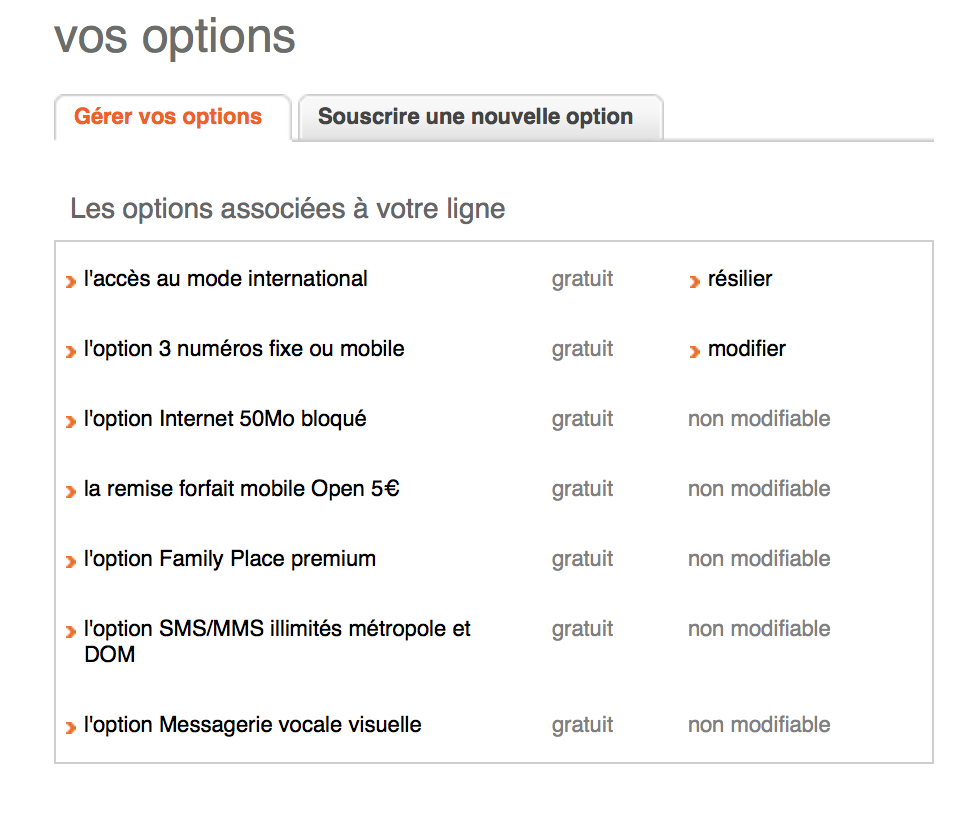Click arrow icon beside Messagerie vocale visuelle

click(x=71, y=728)
